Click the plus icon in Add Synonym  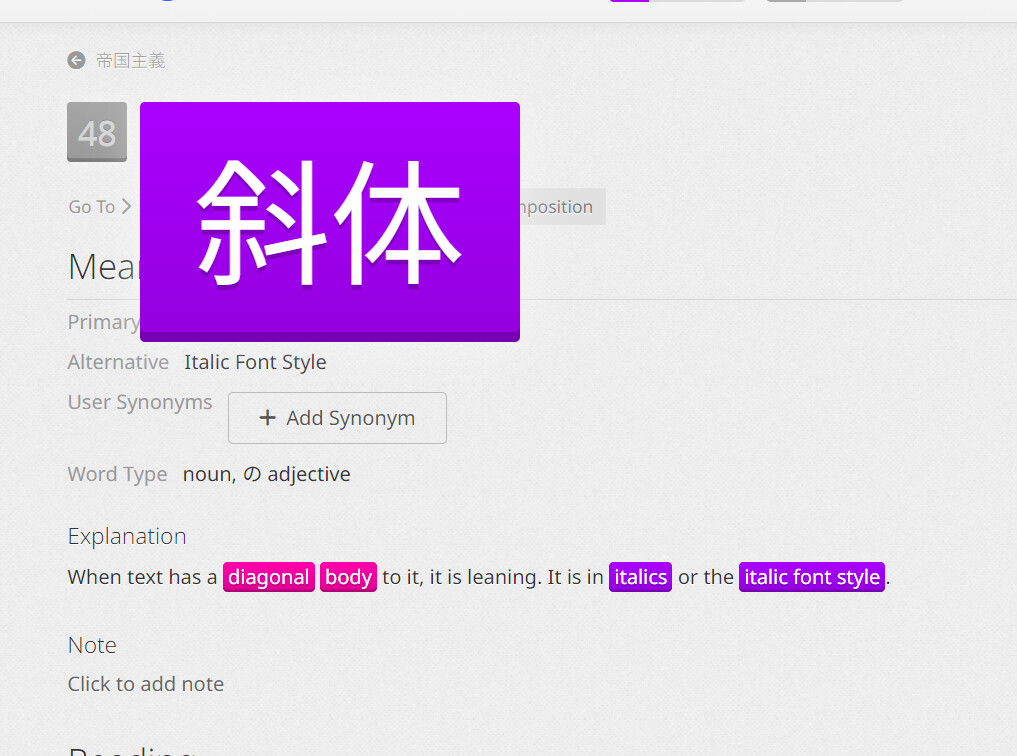coord(267,418)
